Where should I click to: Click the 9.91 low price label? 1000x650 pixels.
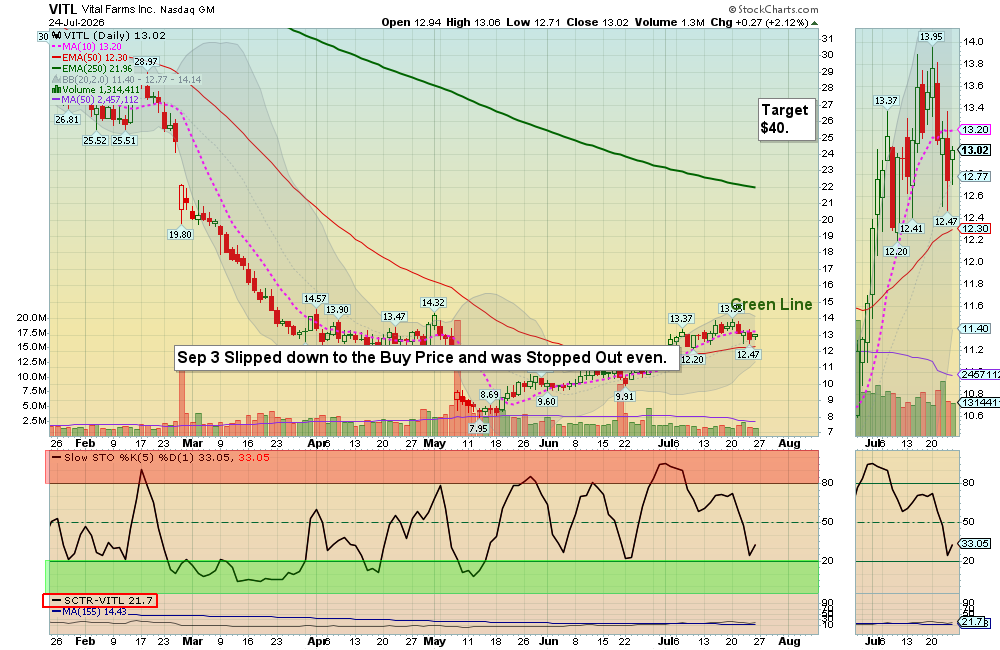625,397
